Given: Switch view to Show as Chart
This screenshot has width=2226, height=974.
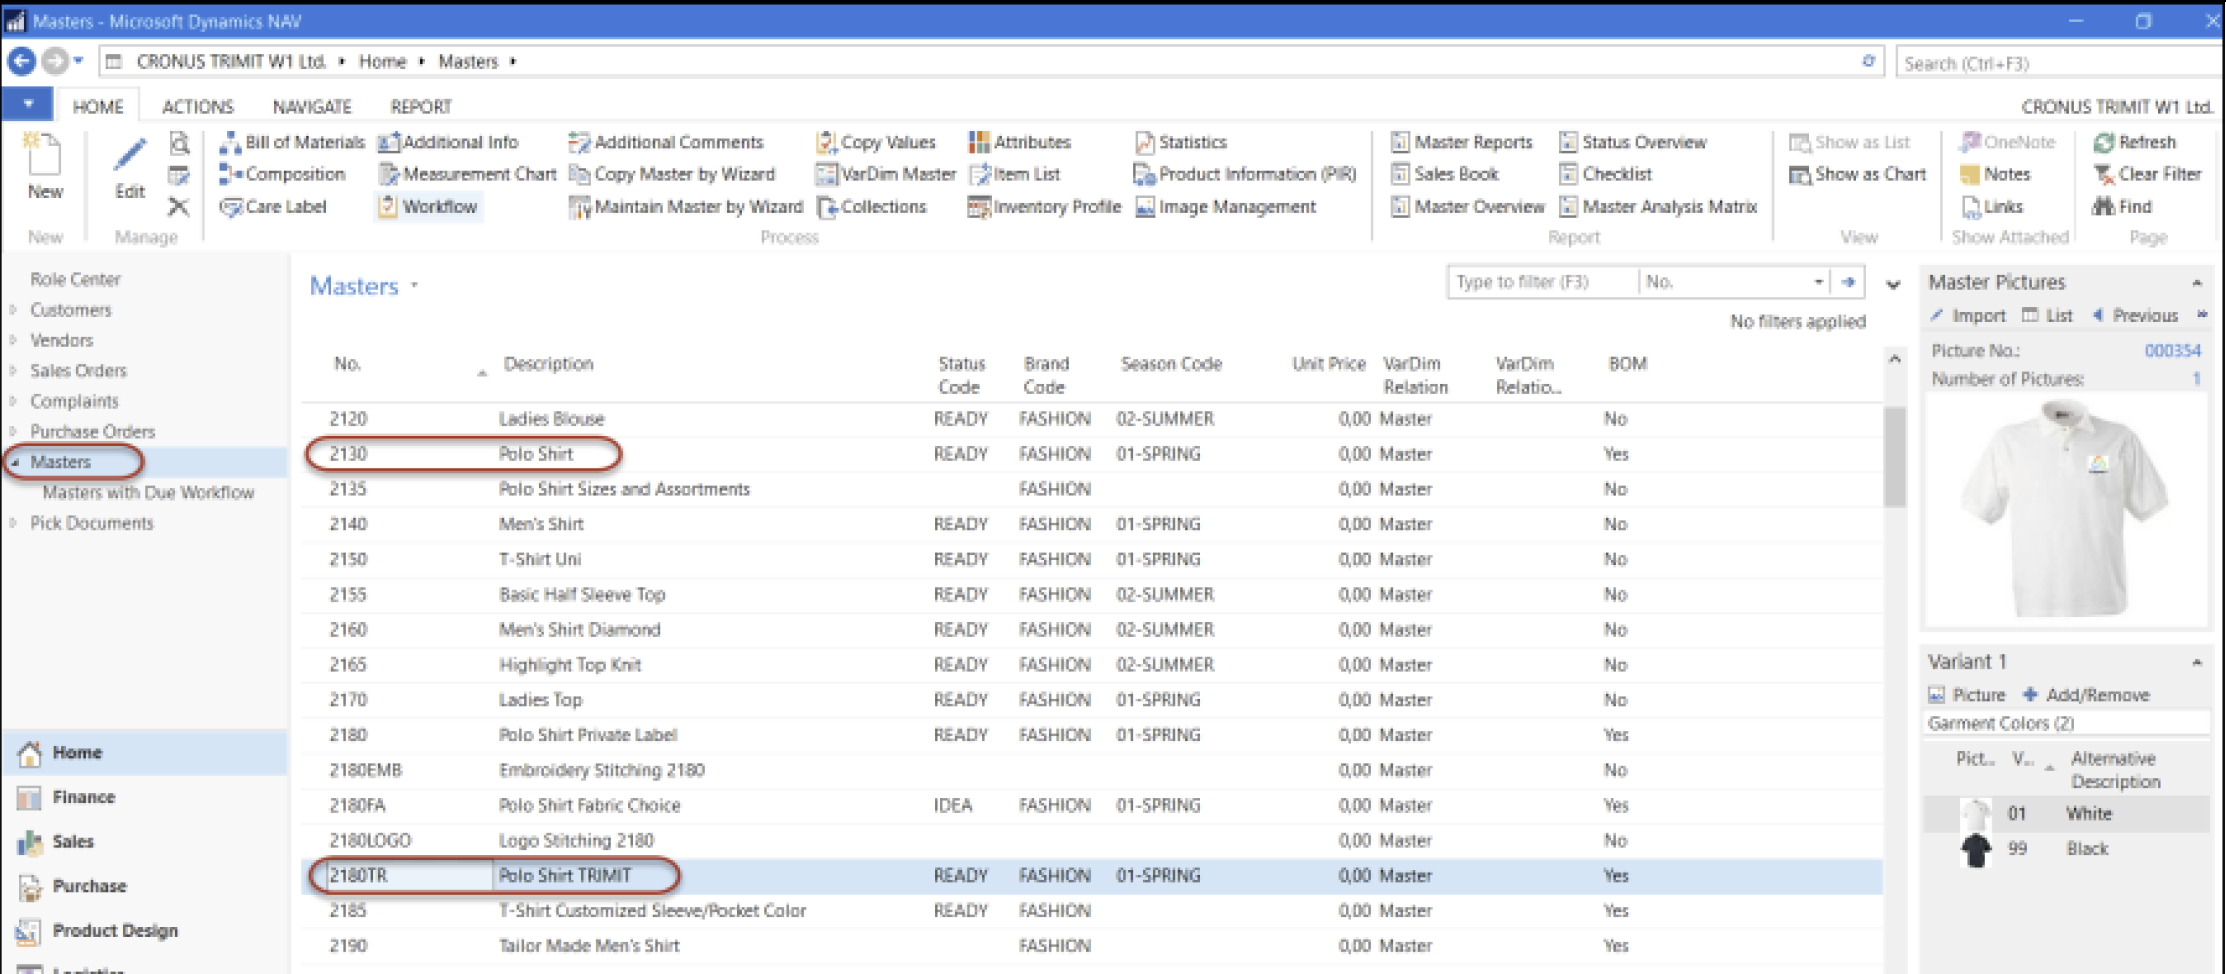Looking at the screenshot, I should click(x=1857, y=174).
